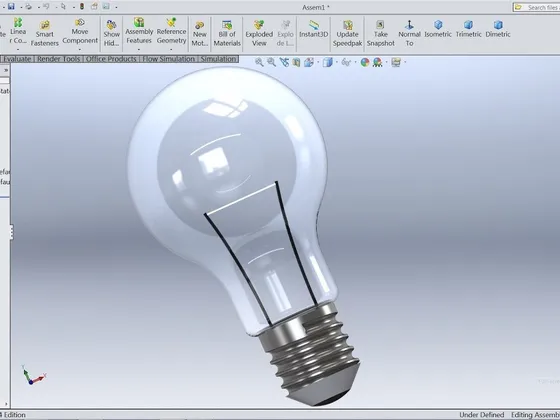This screenshot has height=420, width=560.
Task: Open the Linear Component Pattern tool
Action: point(18,31)
